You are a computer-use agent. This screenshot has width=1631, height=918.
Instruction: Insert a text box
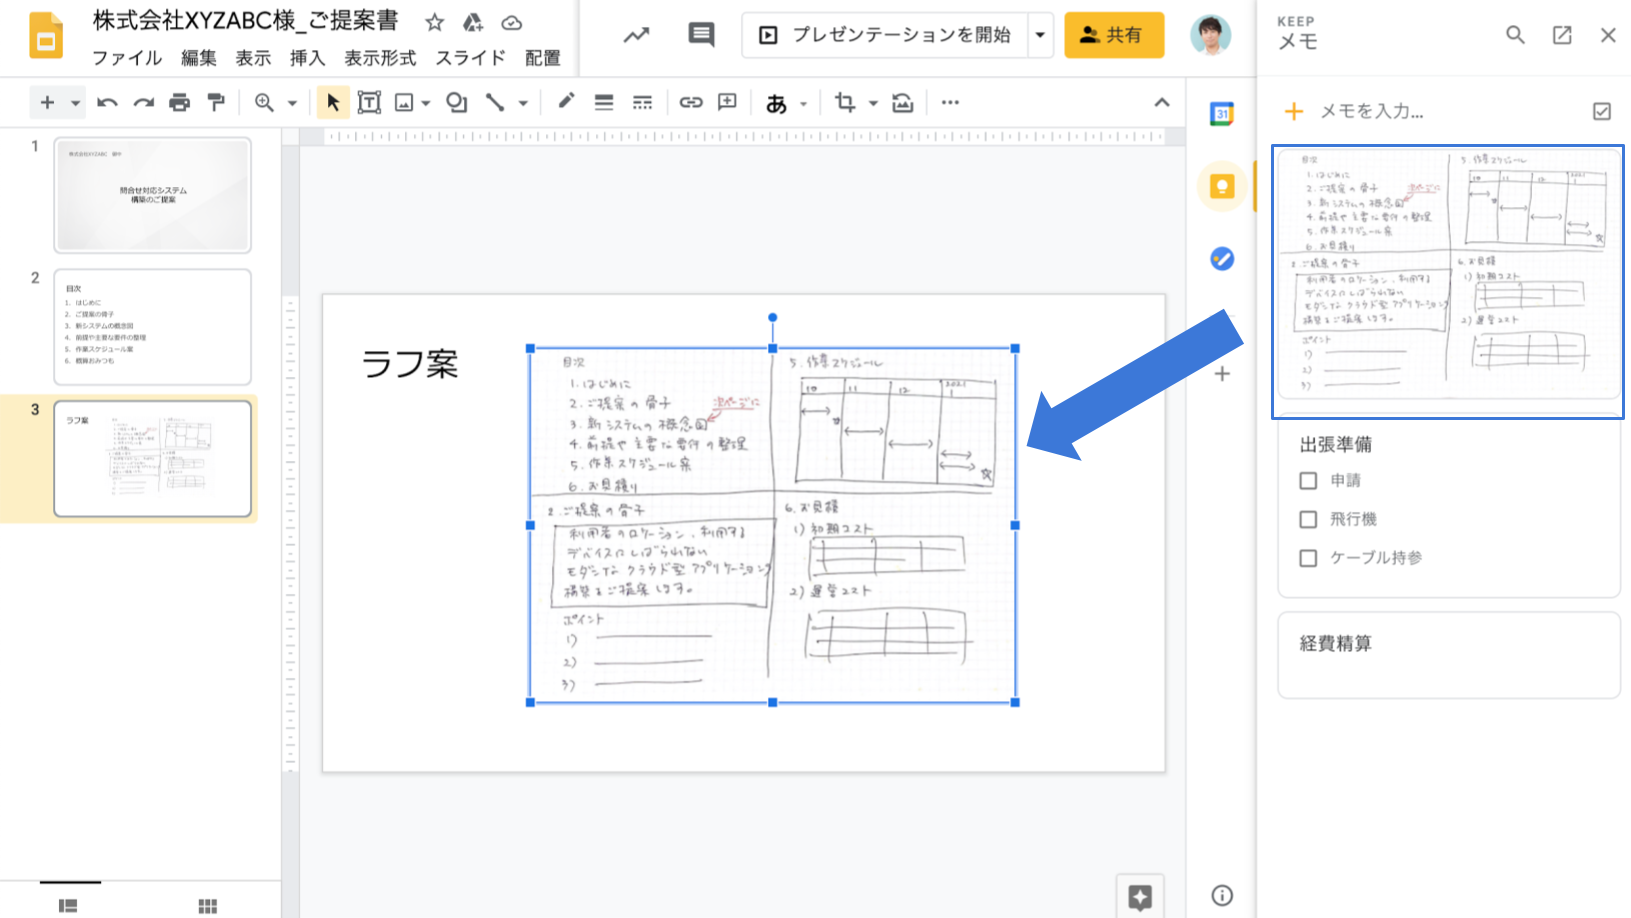click(369, 102)
